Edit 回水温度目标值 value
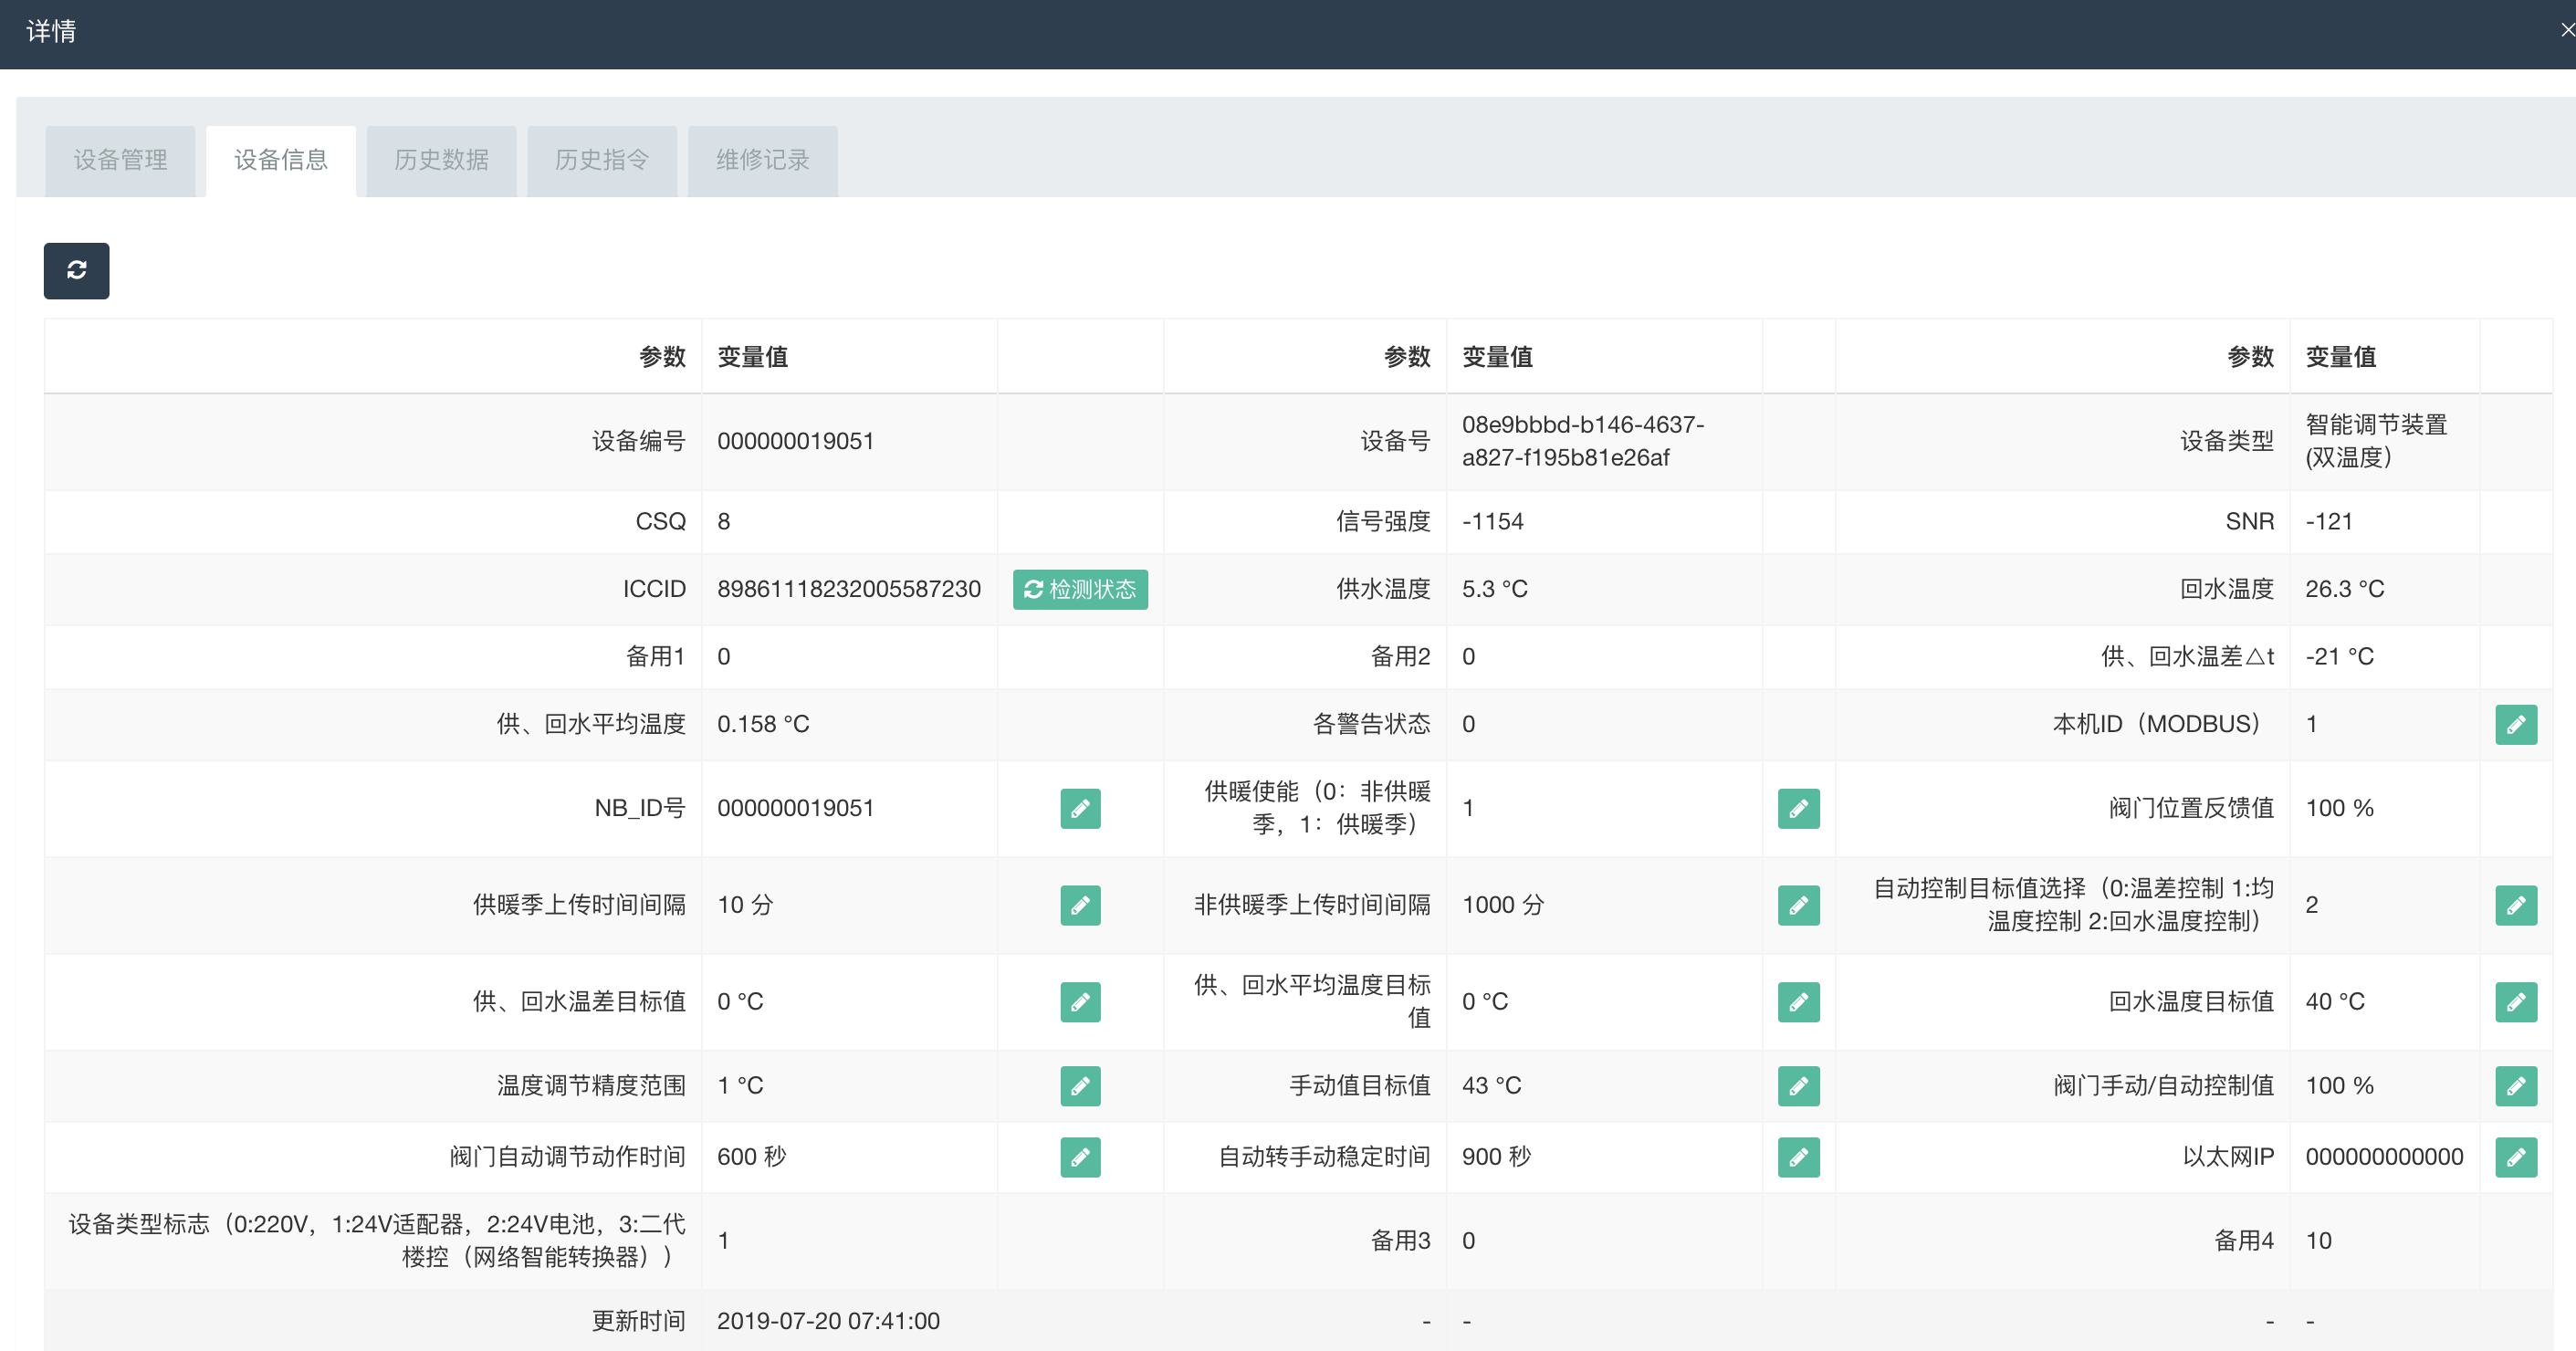 coord(2515,1001)
